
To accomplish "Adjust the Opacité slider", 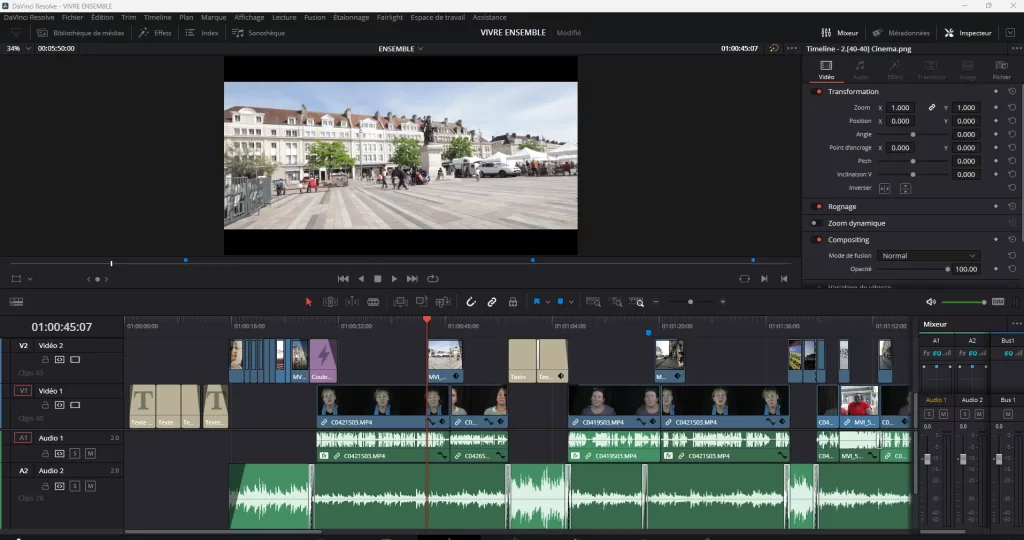I will point(913,269).
